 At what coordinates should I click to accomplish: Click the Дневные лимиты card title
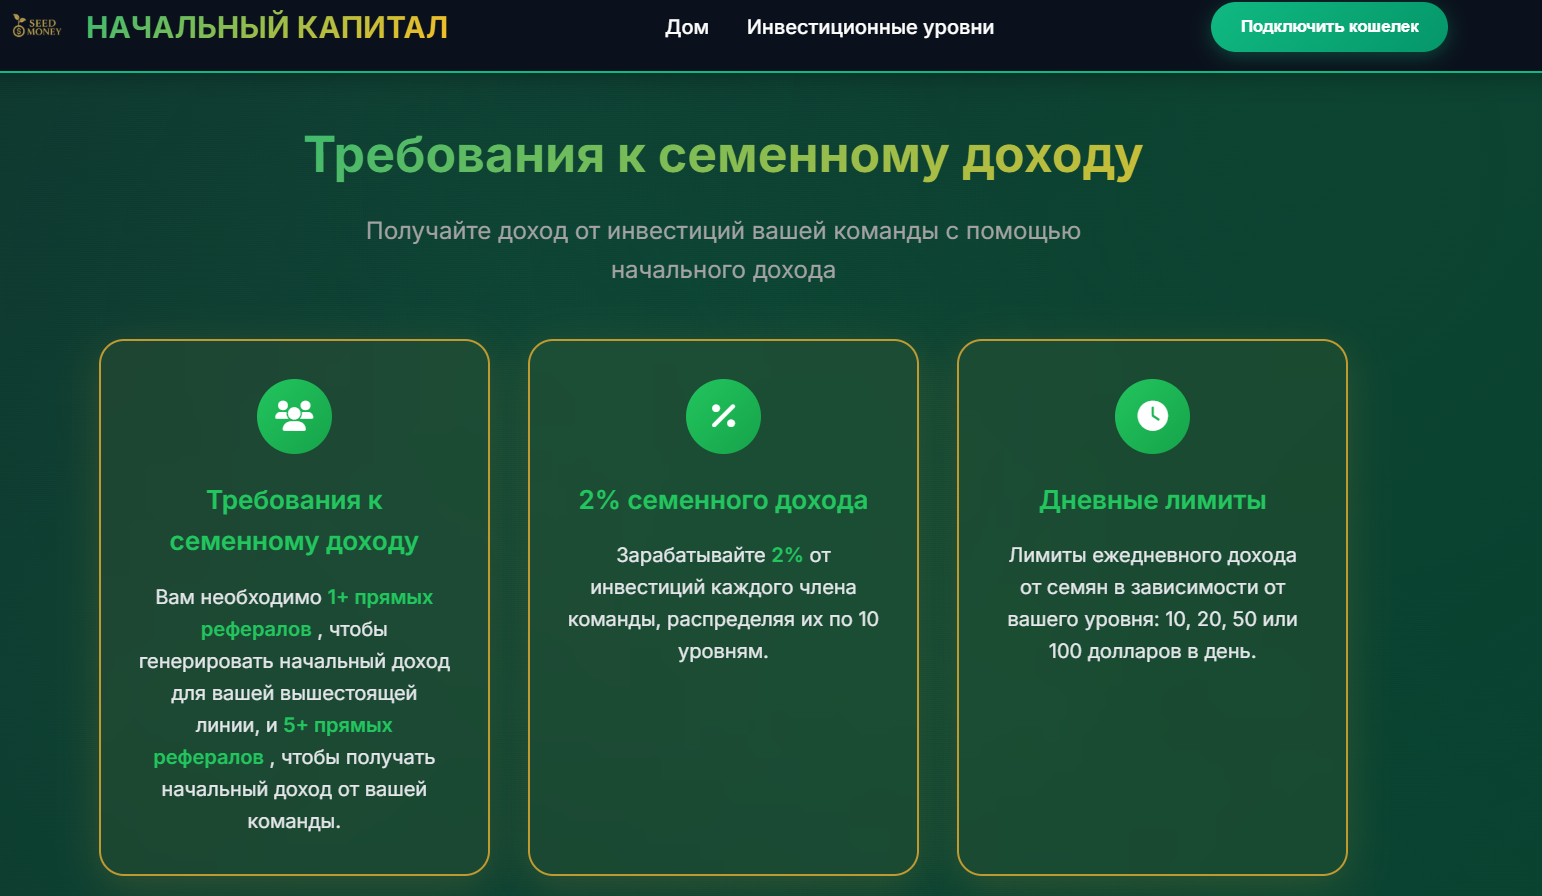click(x=1152, y=499)
